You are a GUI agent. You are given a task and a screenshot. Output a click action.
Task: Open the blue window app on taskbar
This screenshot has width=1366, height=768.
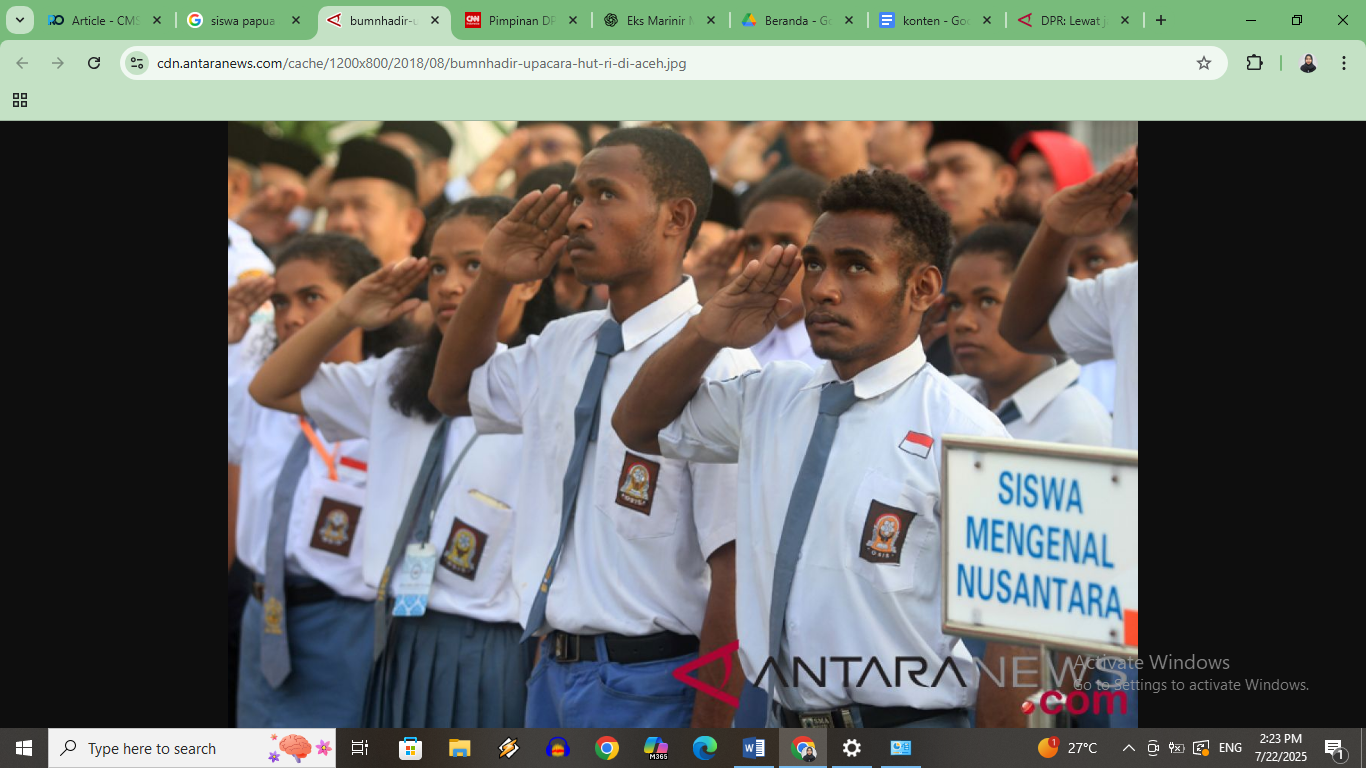click(x=901, y=748)
